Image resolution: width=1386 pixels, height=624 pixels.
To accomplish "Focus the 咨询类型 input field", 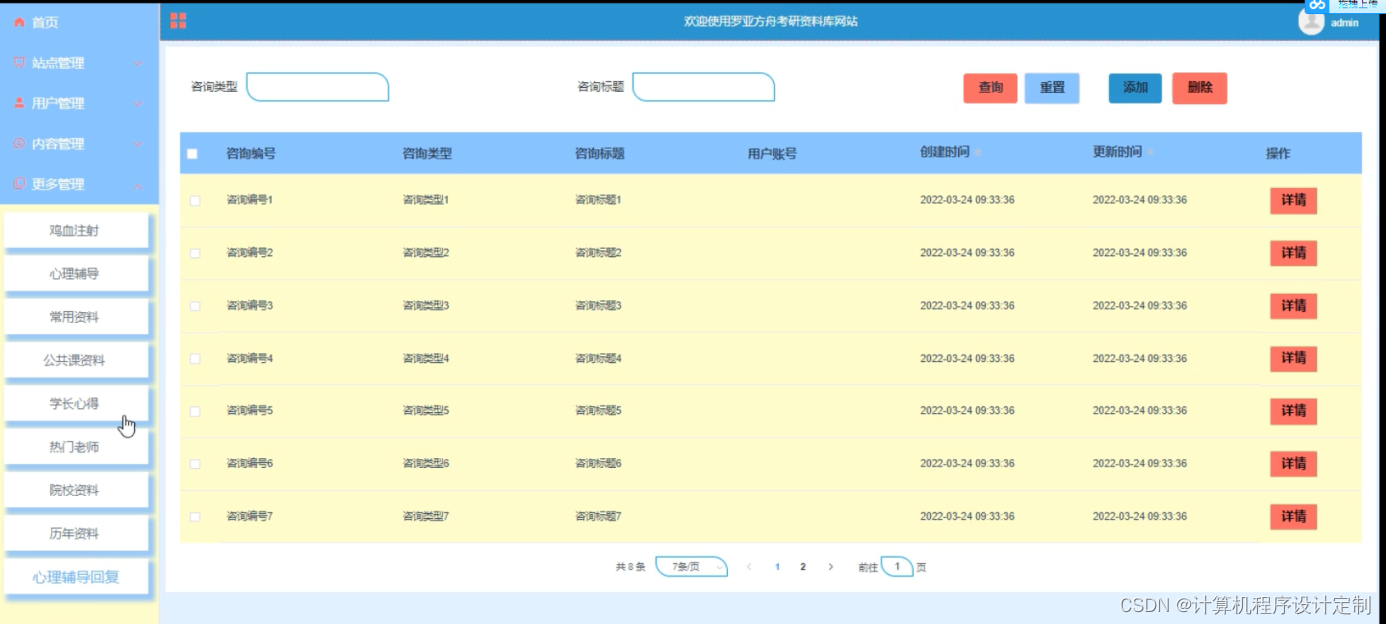I will click(317, 87).
